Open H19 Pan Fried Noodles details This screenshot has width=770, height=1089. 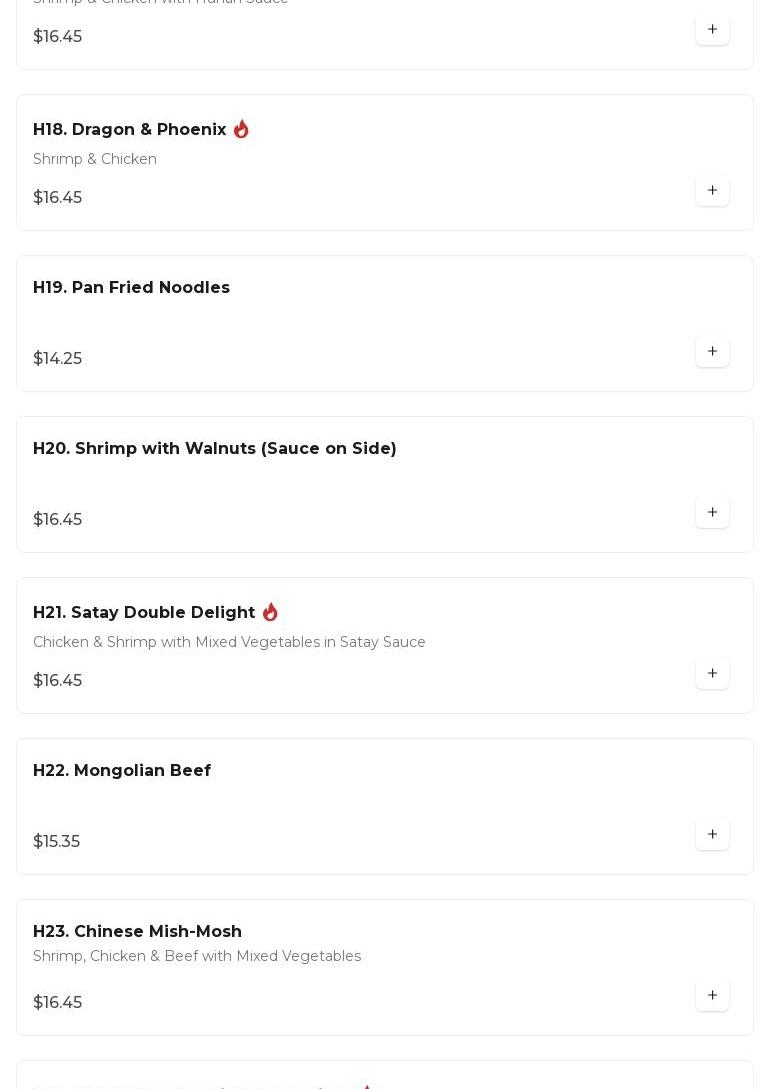click(131, 287)
